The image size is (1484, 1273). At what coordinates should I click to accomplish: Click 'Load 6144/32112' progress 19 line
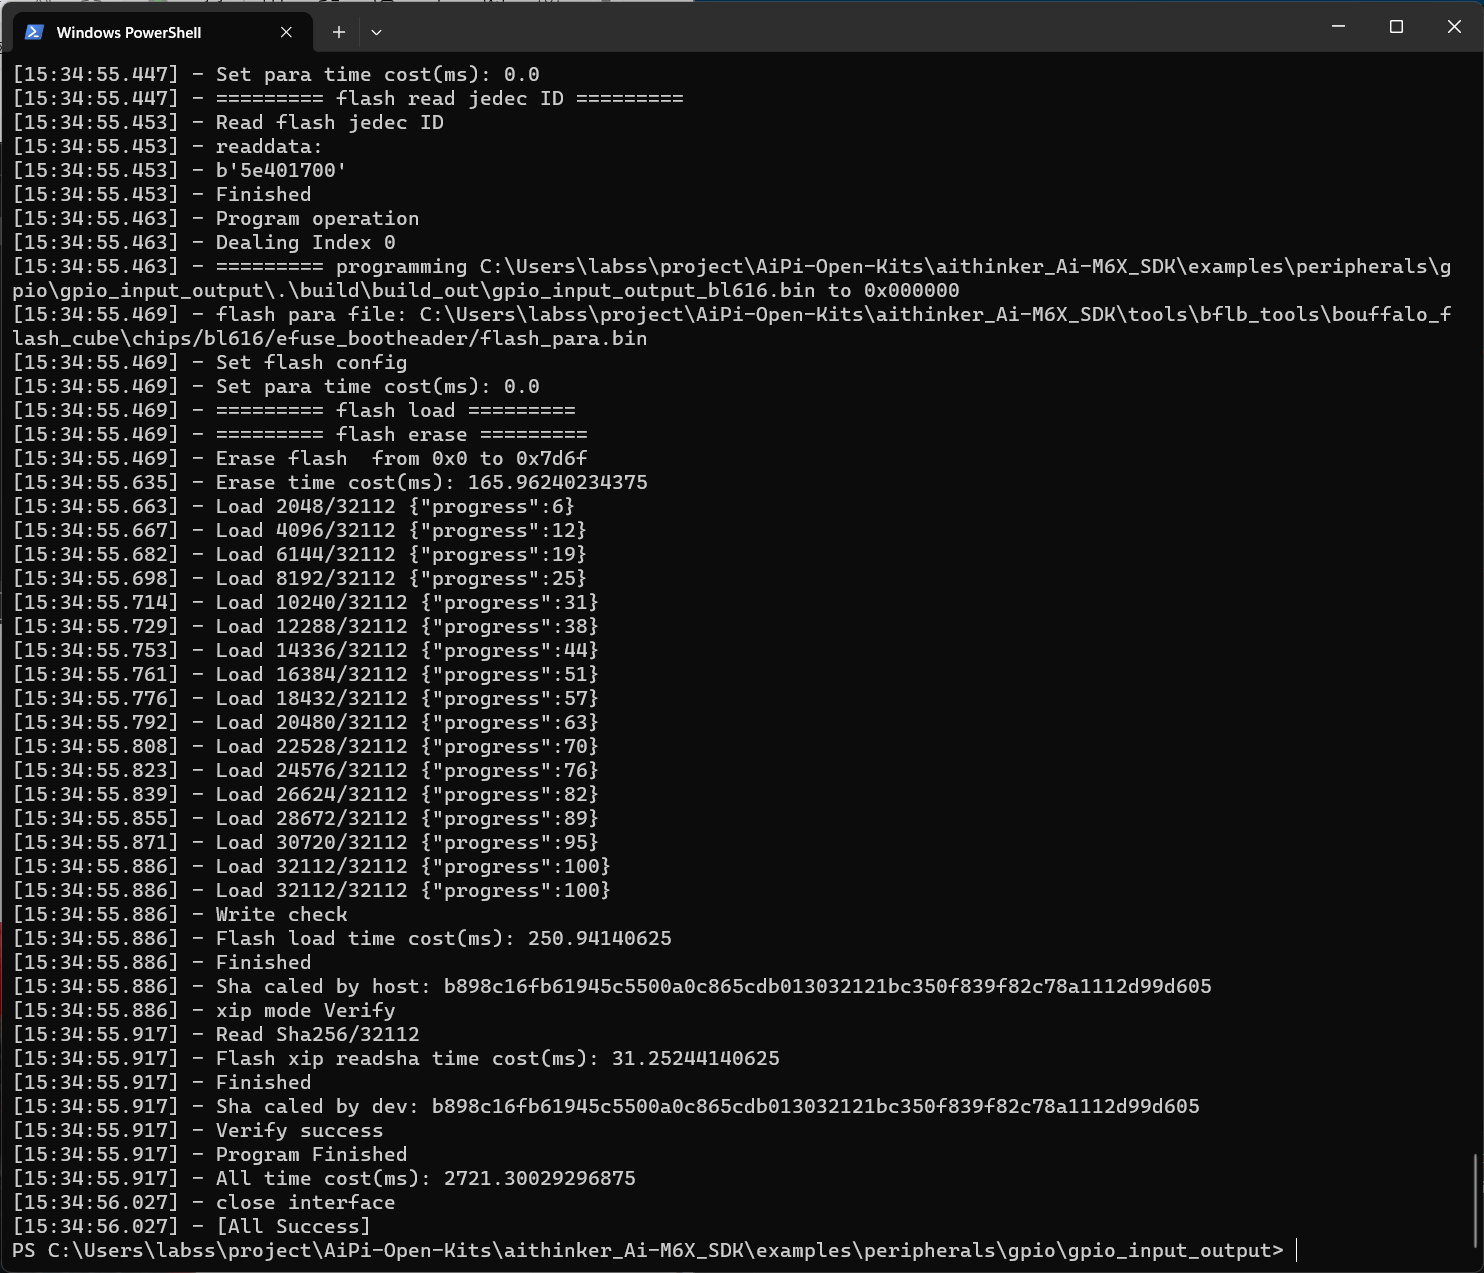point(299,554)
